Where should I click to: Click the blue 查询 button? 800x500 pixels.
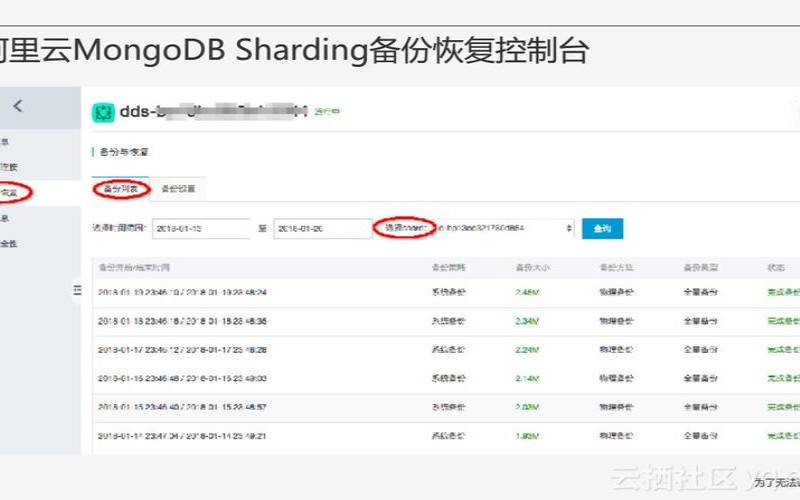coord(602,229)
